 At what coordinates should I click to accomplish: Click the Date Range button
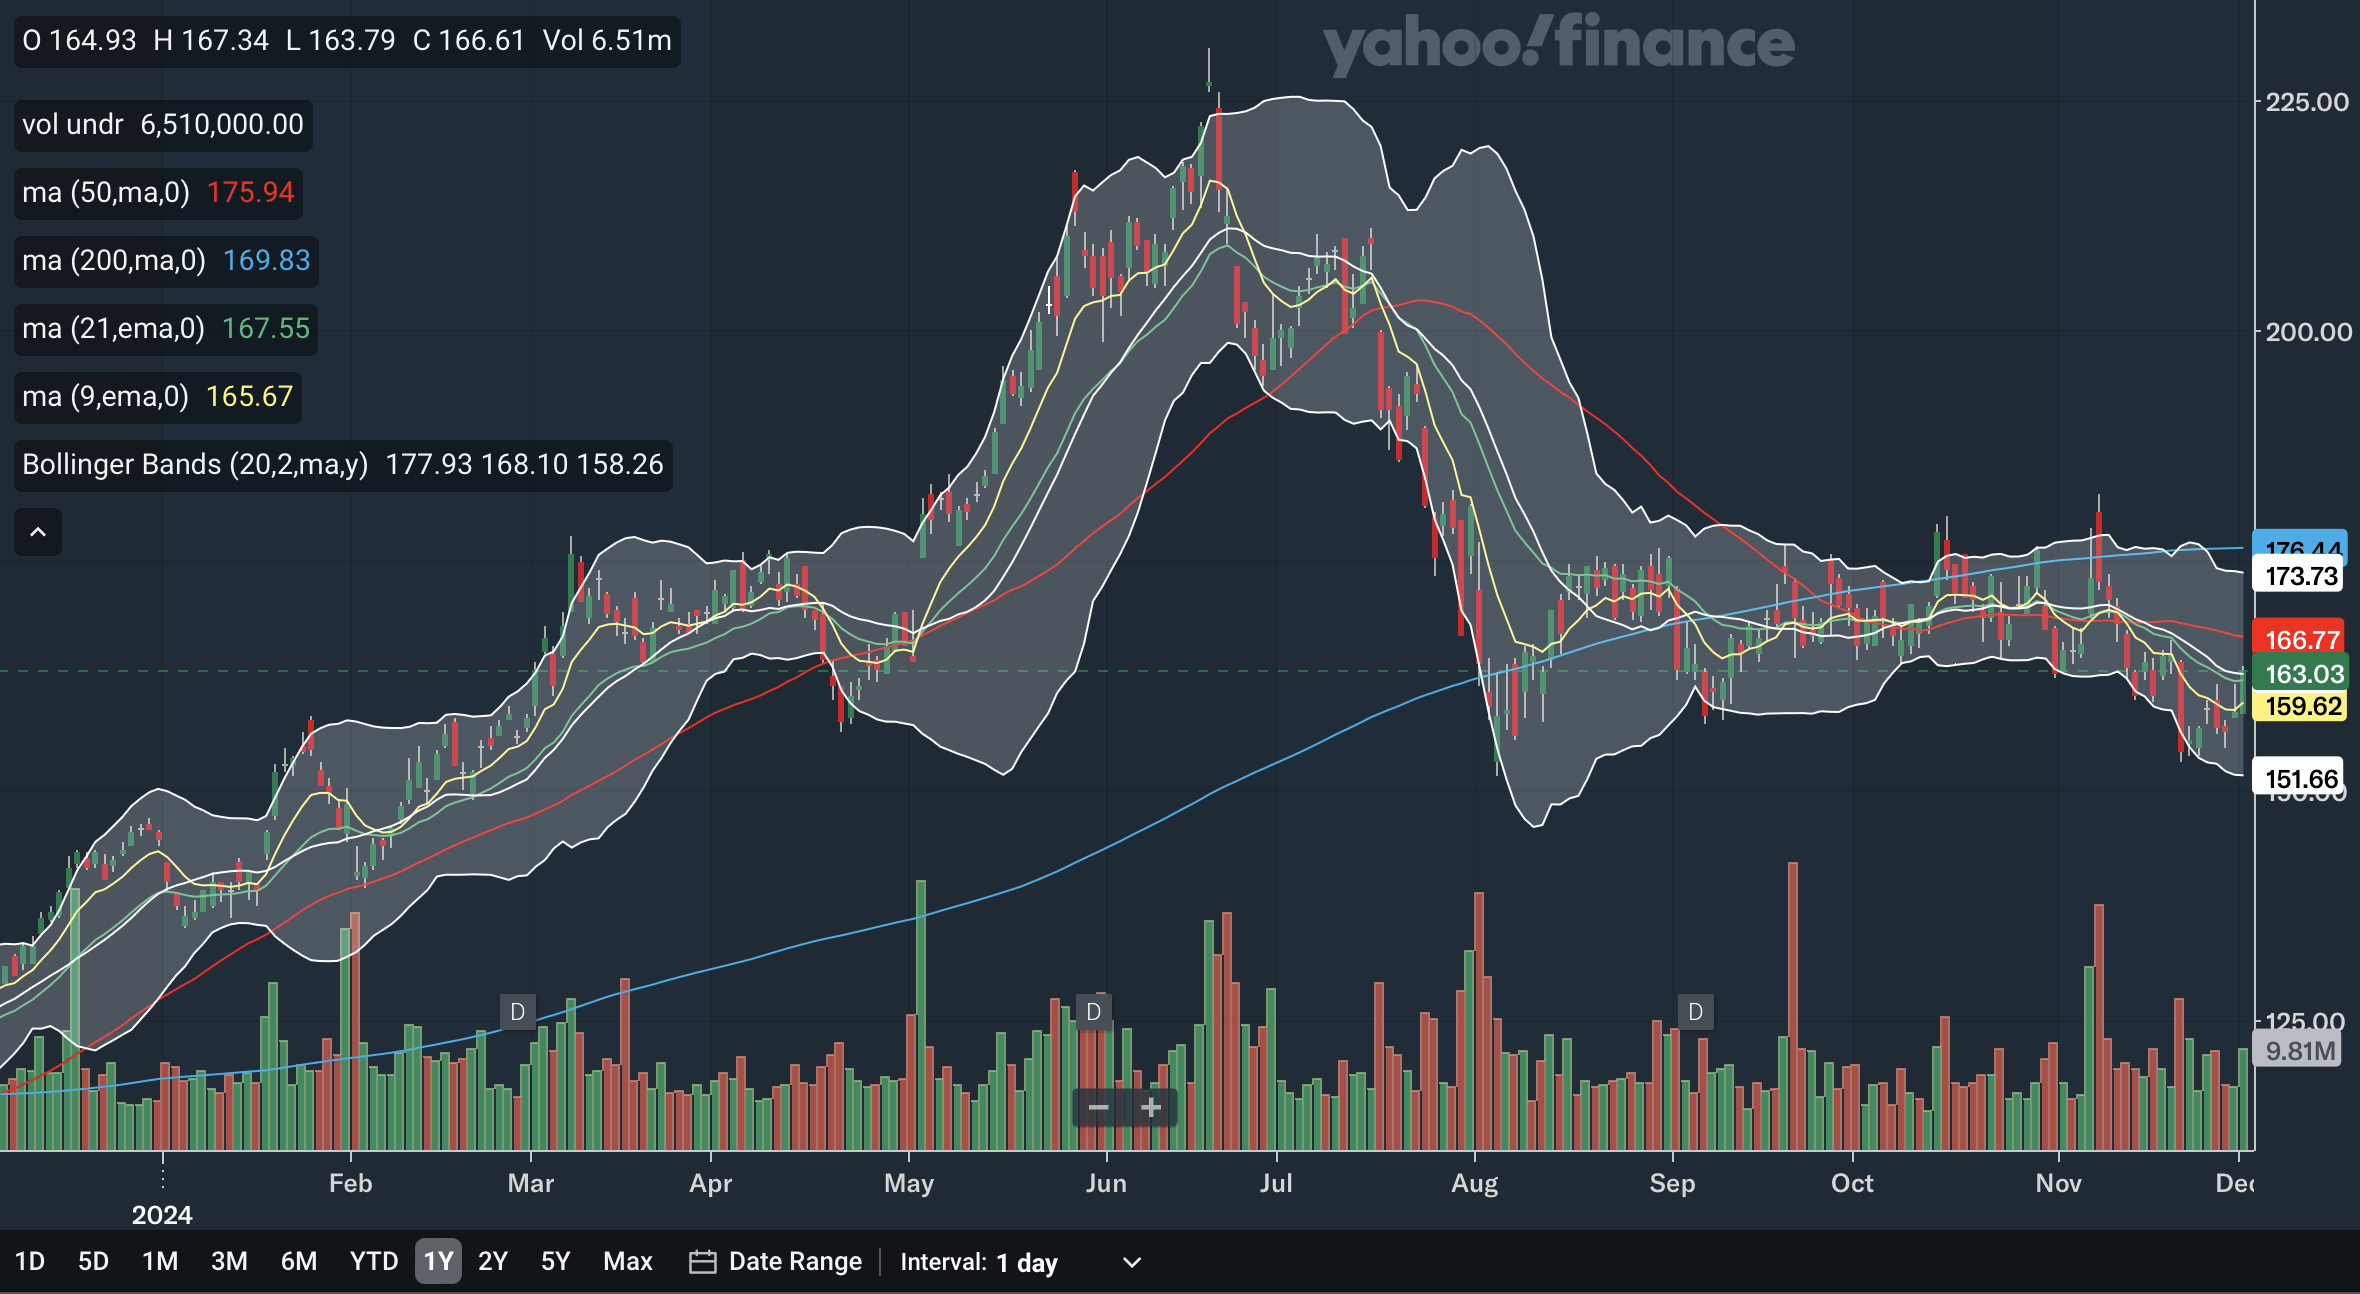794,1261
